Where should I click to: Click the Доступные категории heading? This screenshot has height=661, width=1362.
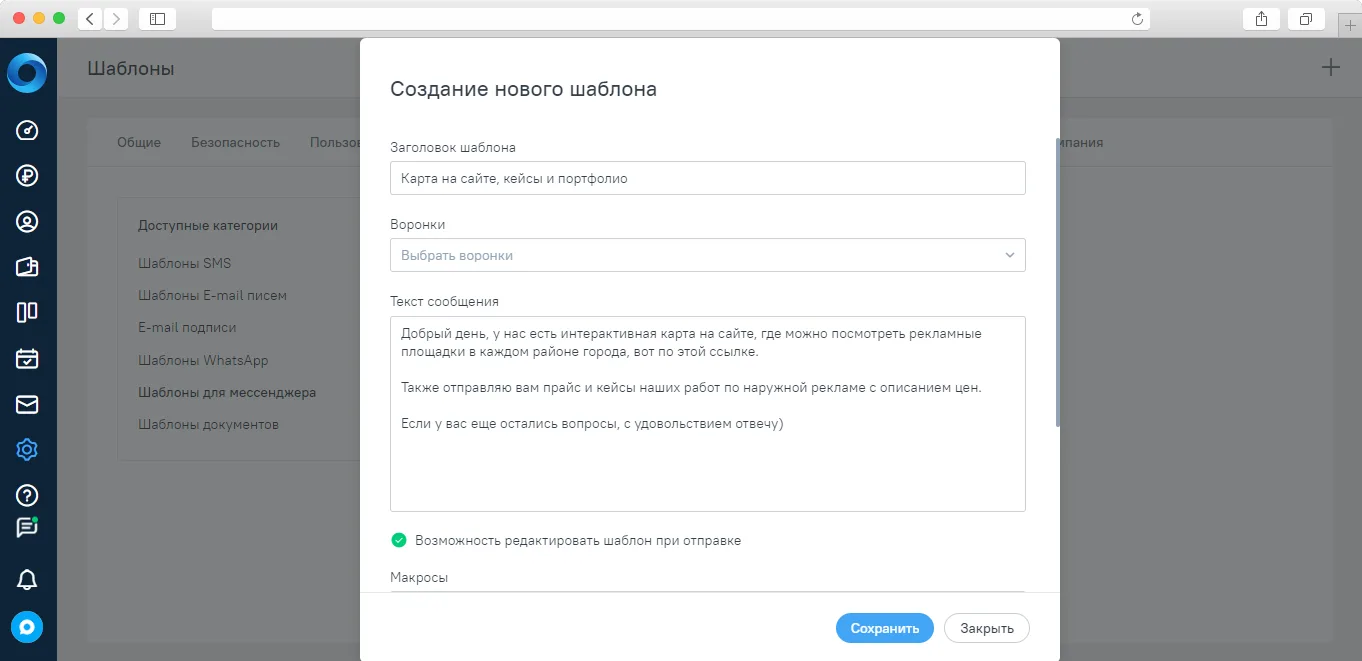click(x=208, y=225)
